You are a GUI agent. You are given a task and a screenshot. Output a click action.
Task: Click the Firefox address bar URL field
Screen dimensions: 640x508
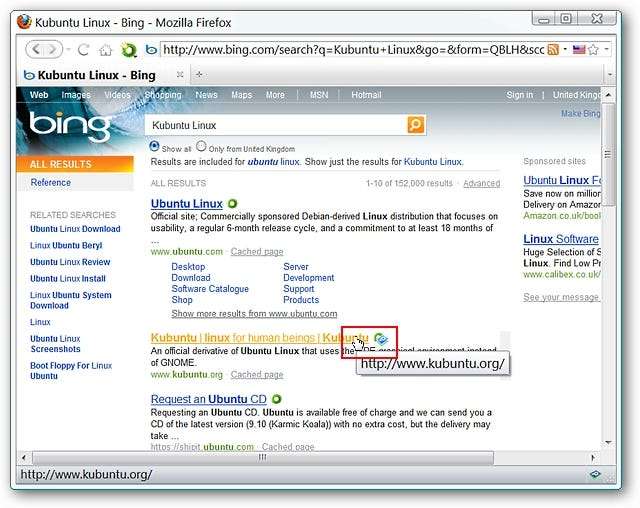[353, 50]
